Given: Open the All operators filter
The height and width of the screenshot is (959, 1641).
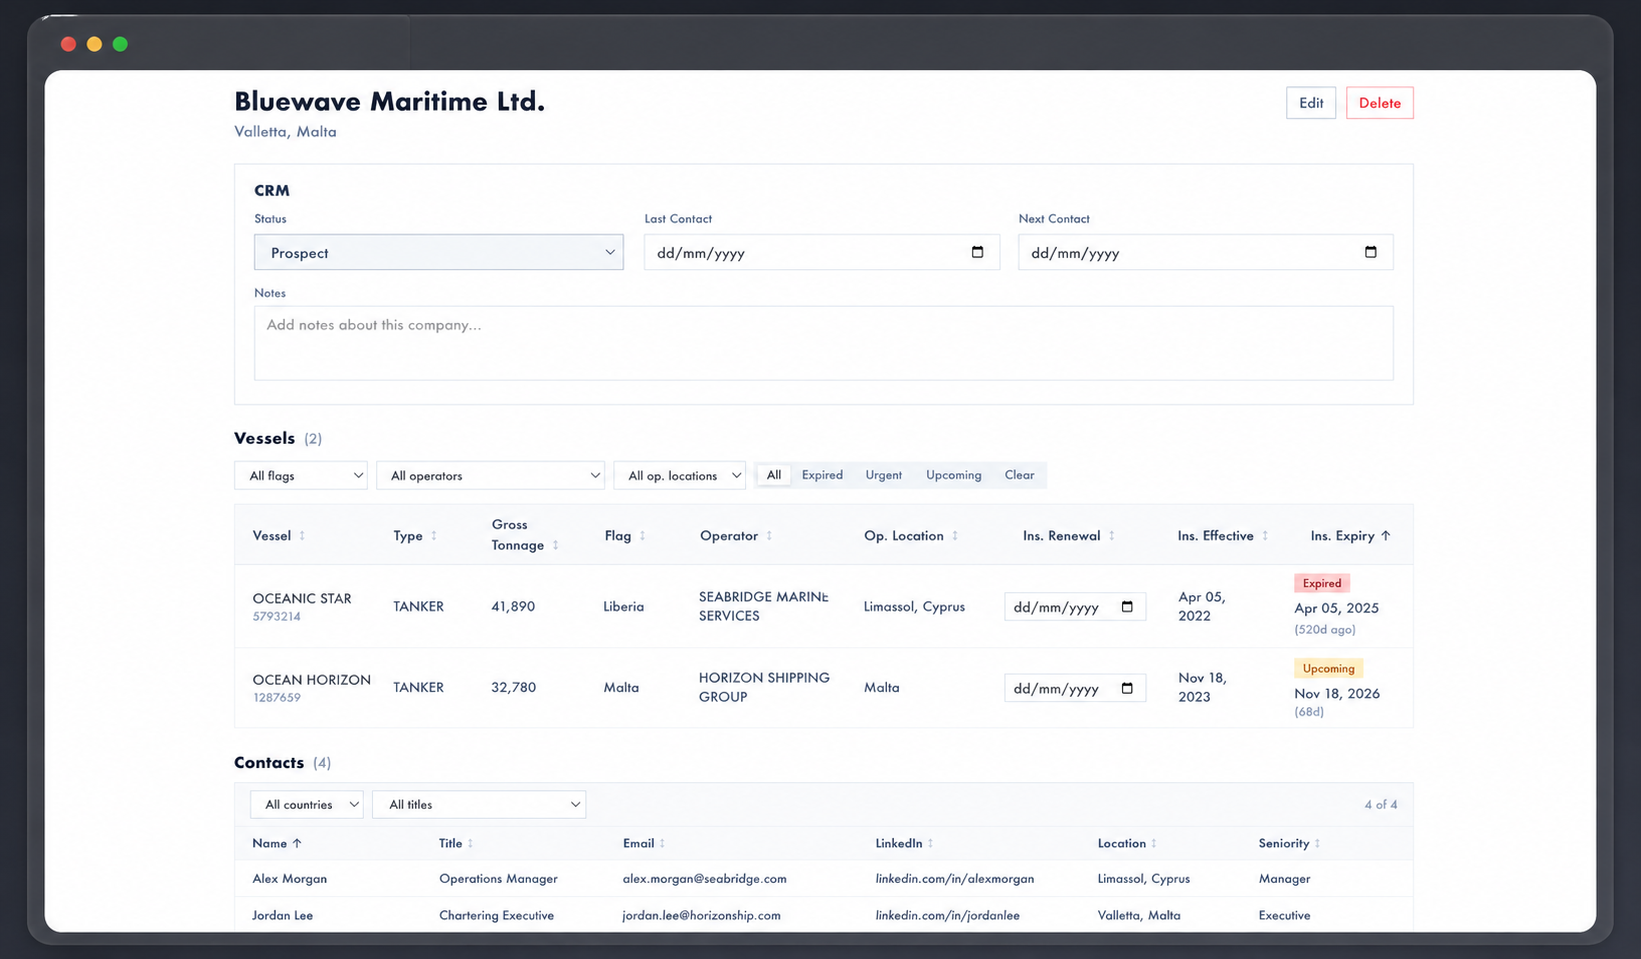Looking at the screenshot, I should [x=490, y=475].
